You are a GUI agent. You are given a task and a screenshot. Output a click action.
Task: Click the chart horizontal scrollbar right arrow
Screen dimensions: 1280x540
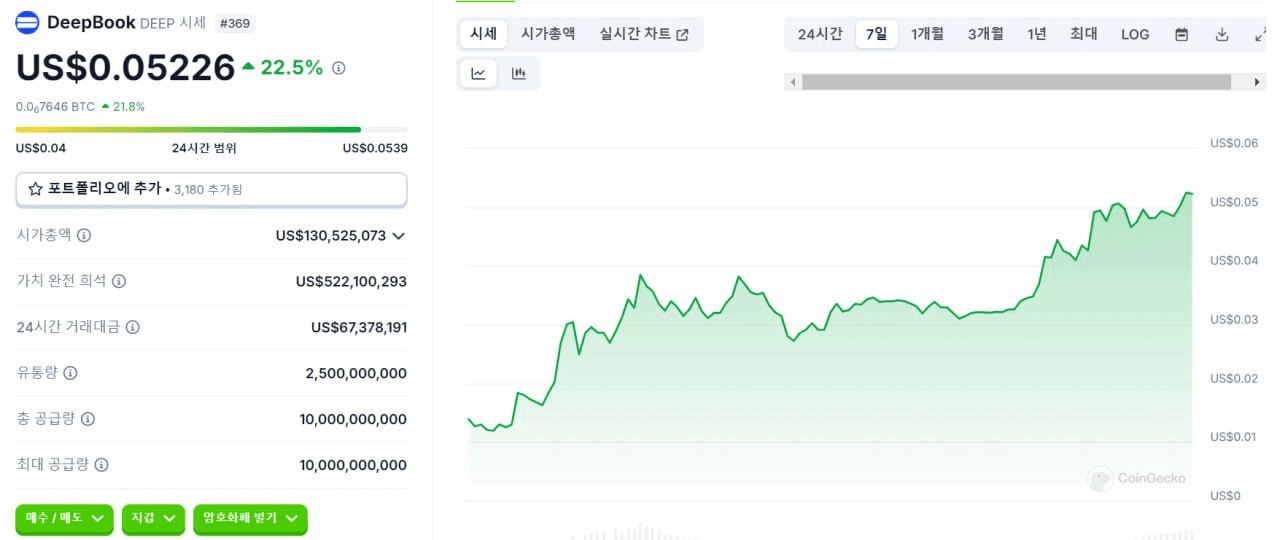pyautogui.click(x=1257, y=82)
